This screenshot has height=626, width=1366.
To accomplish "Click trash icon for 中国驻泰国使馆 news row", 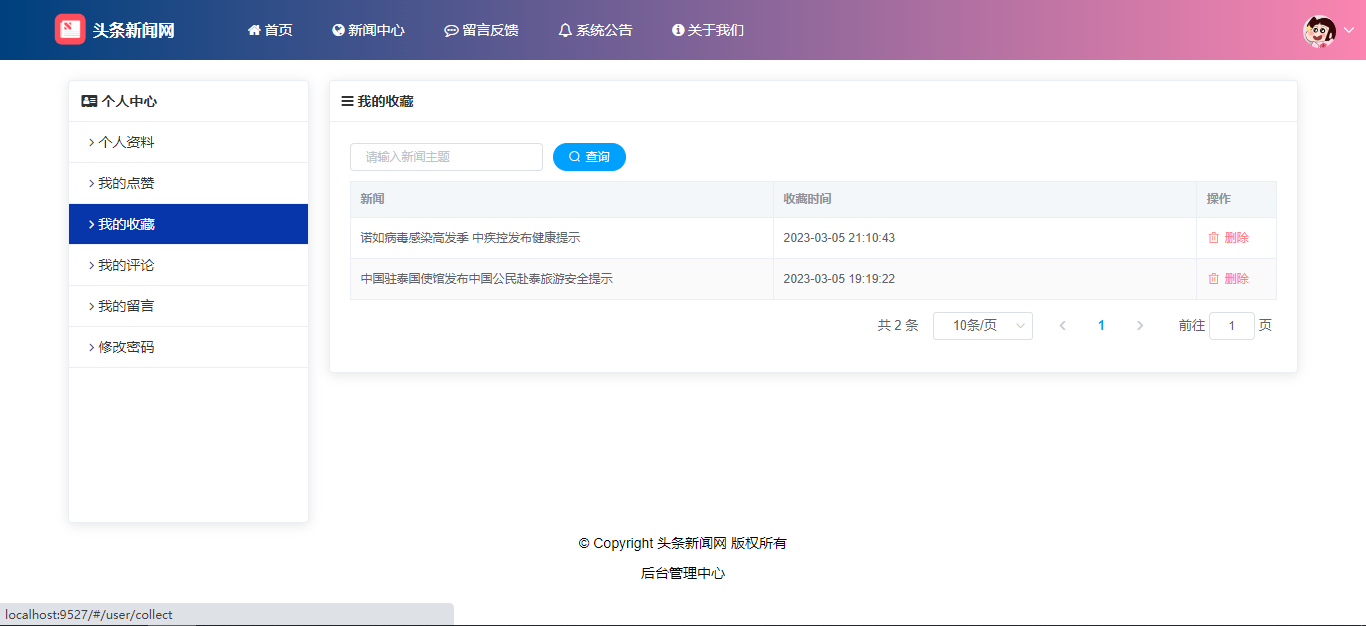I will [1214, 279].
